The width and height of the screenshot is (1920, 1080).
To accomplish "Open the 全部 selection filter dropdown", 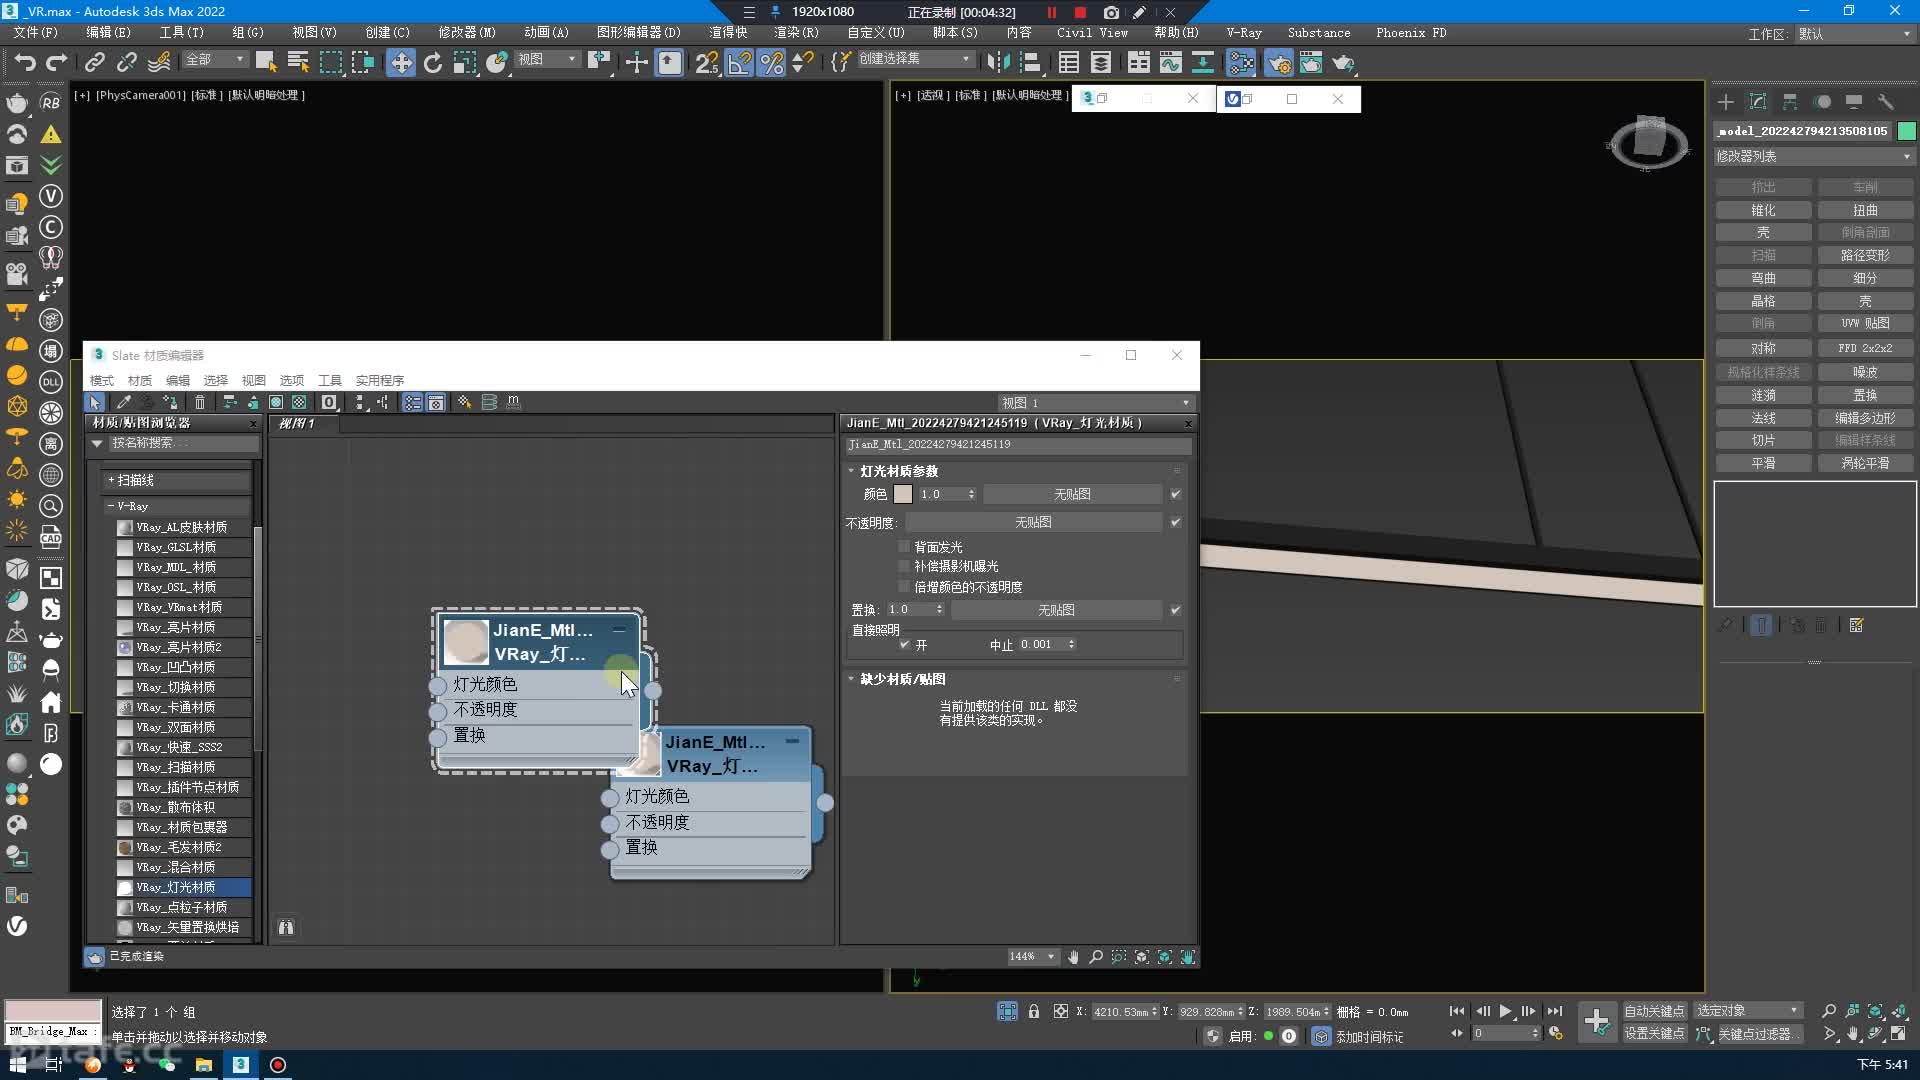I will tap(214, 60).
